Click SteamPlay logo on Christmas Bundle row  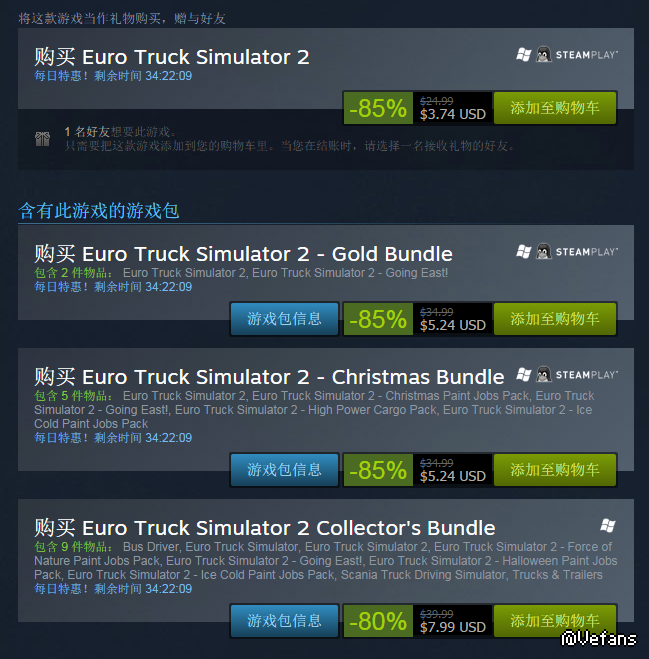[587, 375]
